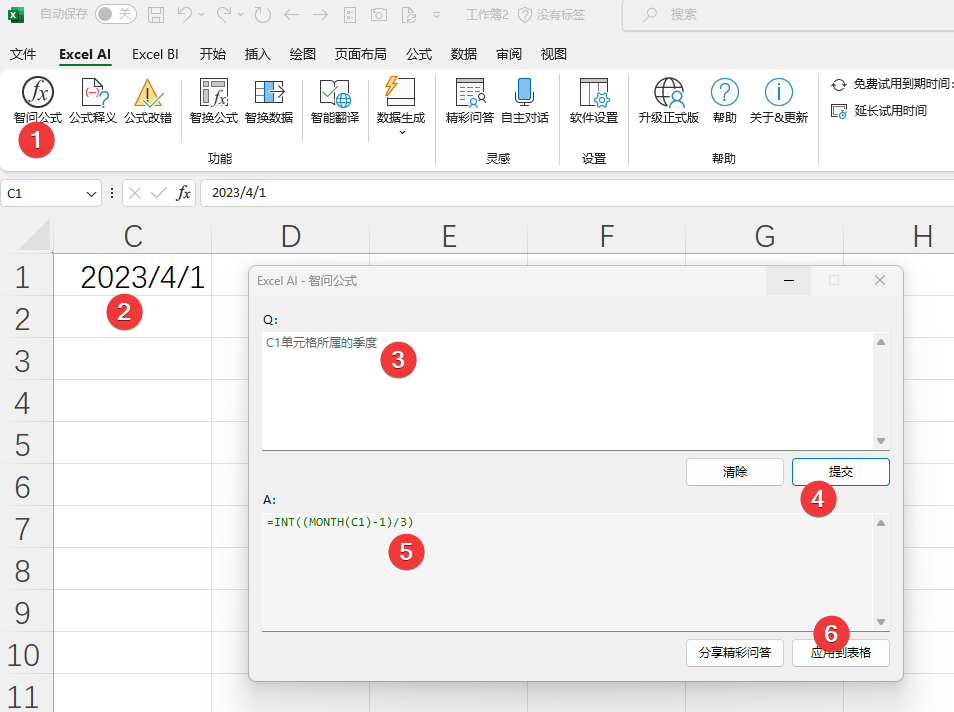
Task: Click the Undo arrow icon
Action: pos(185,15)
